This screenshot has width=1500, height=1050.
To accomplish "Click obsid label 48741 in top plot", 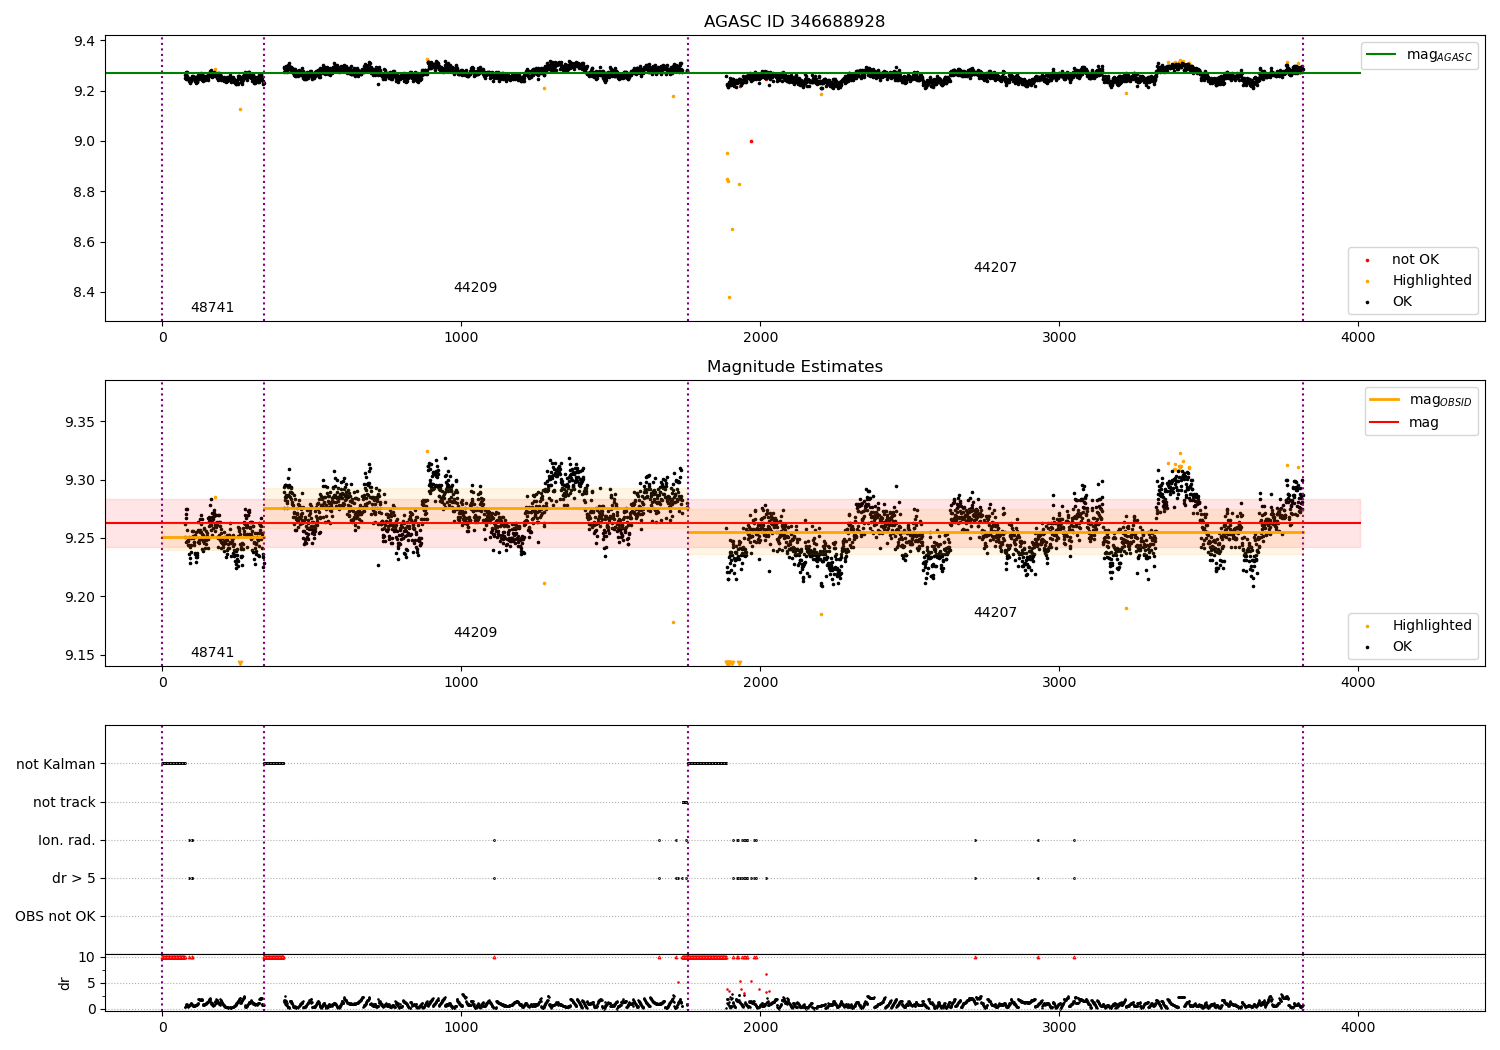I will point(212,308).
